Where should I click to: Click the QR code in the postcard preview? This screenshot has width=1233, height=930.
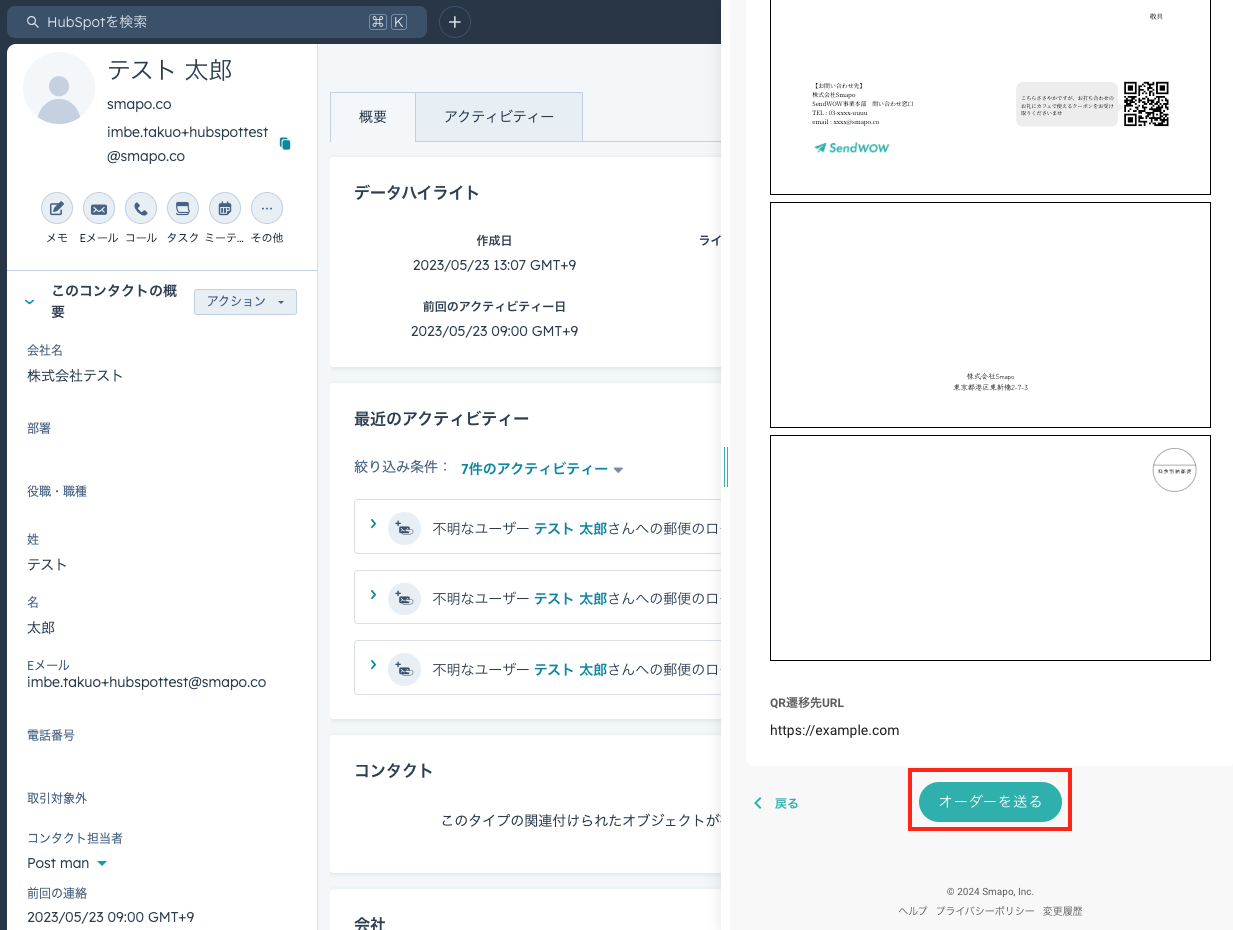1146,104
